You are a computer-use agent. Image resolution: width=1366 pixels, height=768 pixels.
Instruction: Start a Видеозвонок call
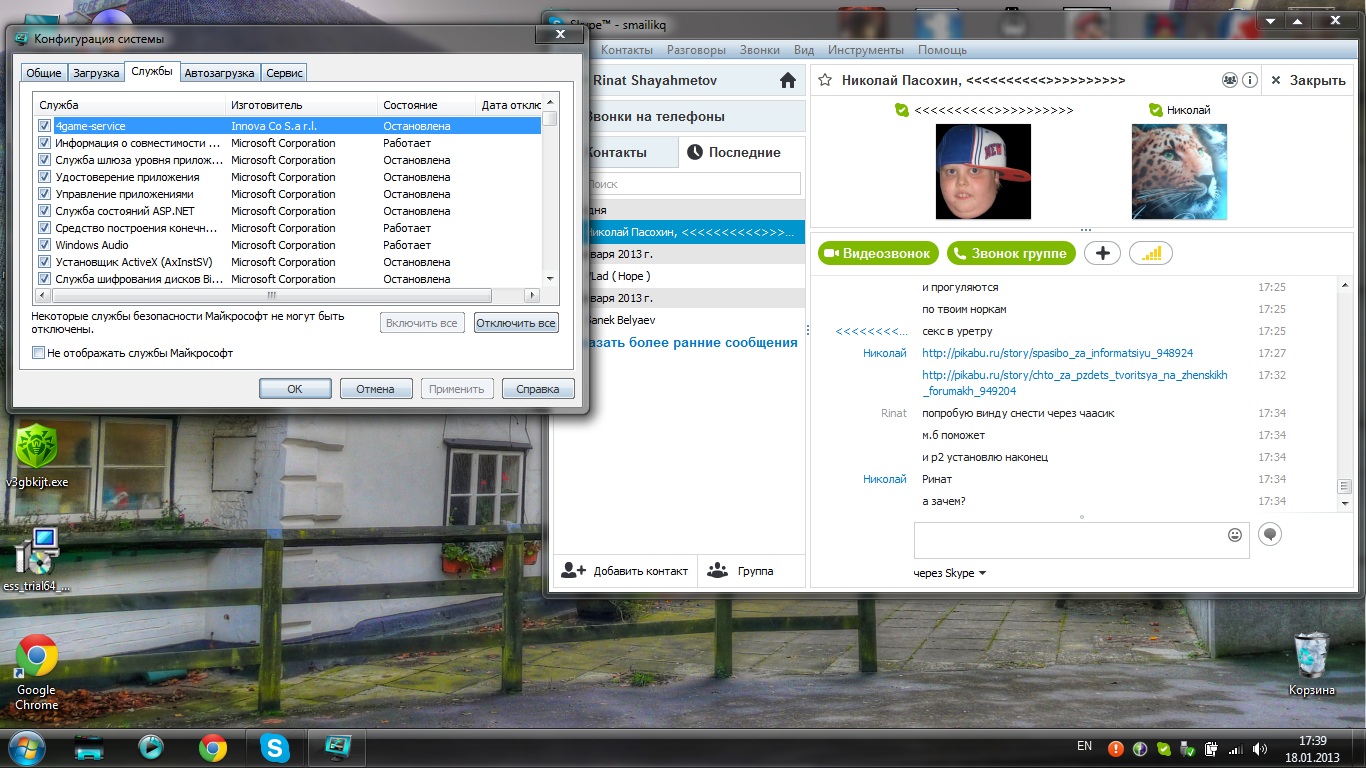[879, 253]
